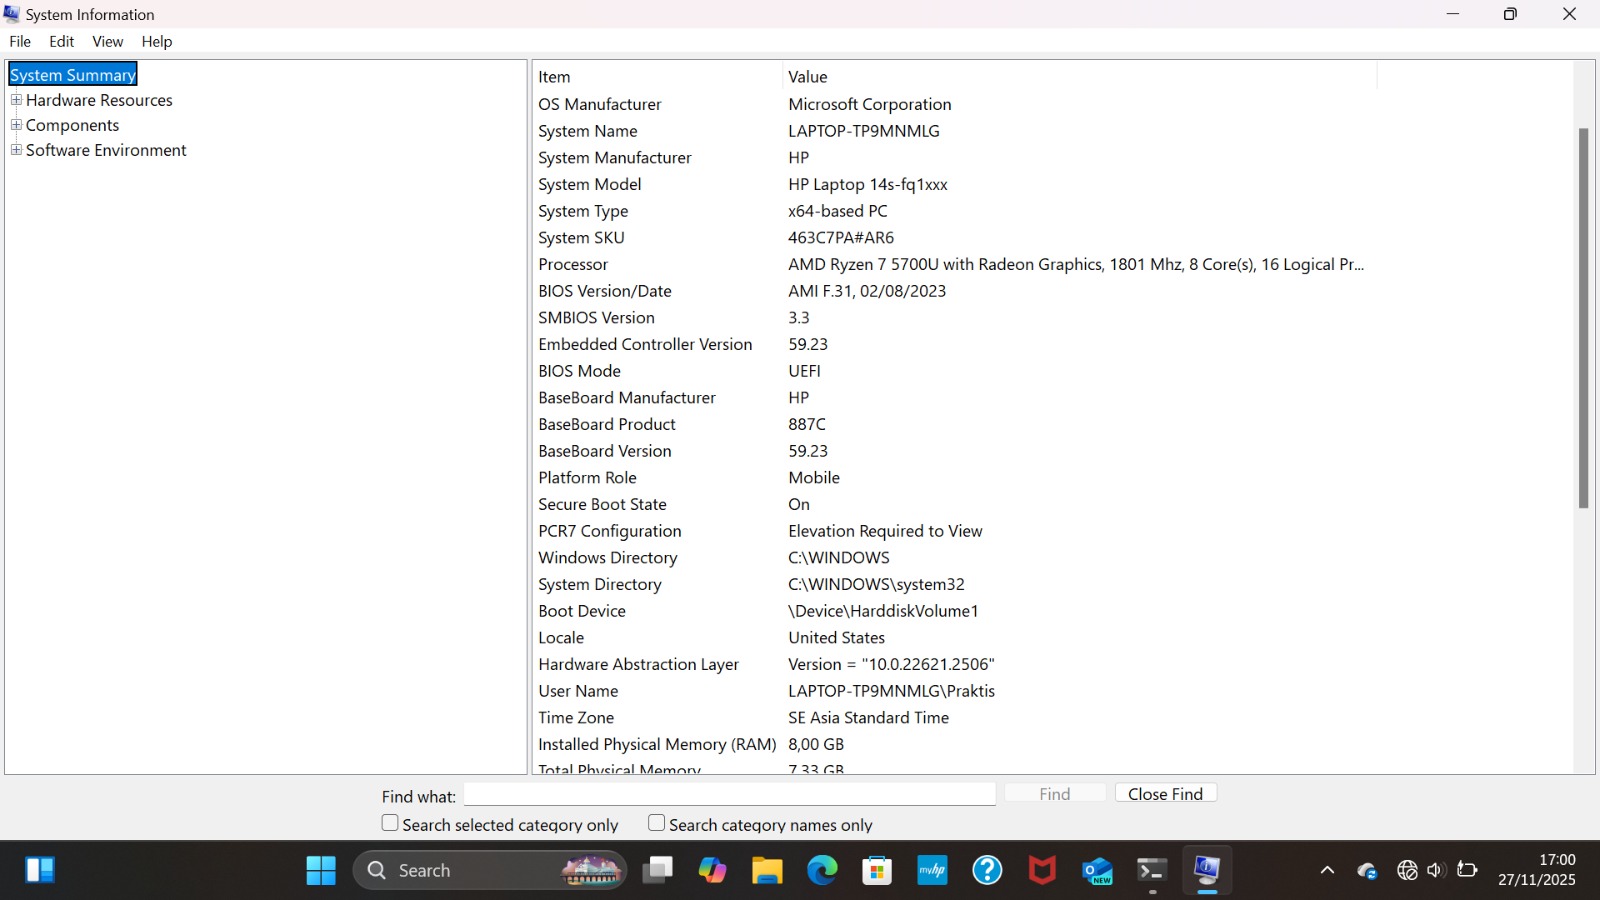This screenshot has height=900, width=1600.
Task: Show hidden icons in system tray
Action: click(1327, 871)
